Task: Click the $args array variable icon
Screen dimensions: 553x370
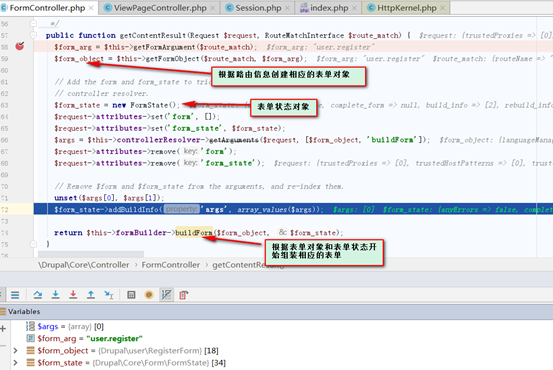Action: click(31, 326)
